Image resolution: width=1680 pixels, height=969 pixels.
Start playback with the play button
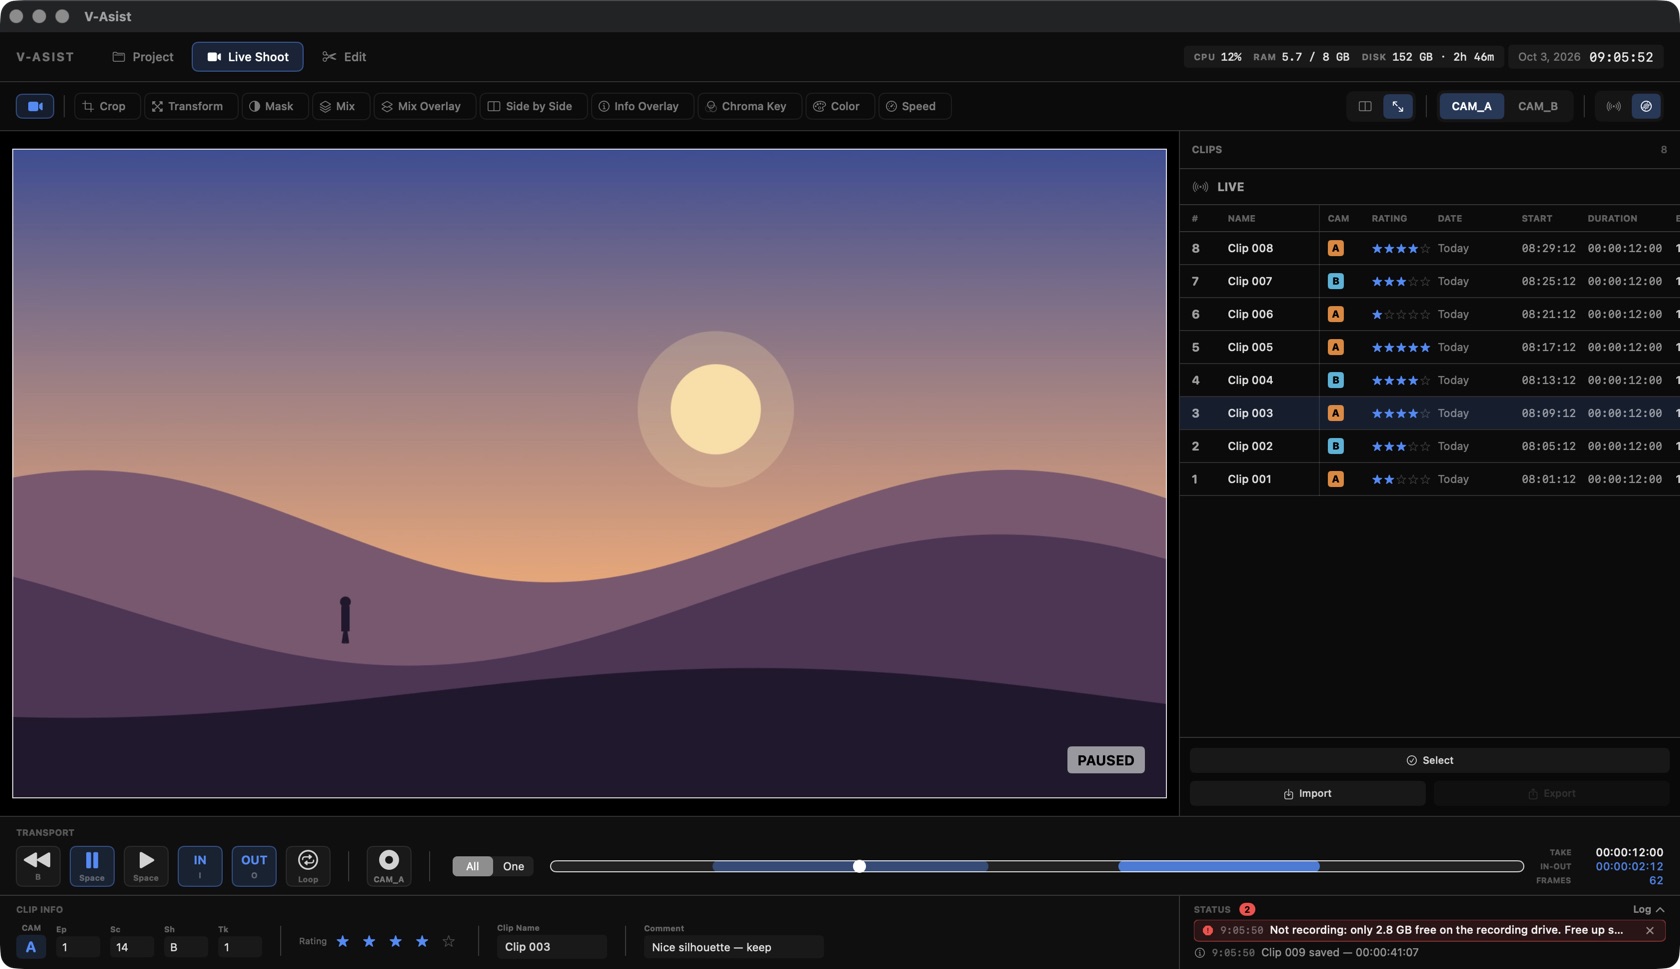(146, 866)
